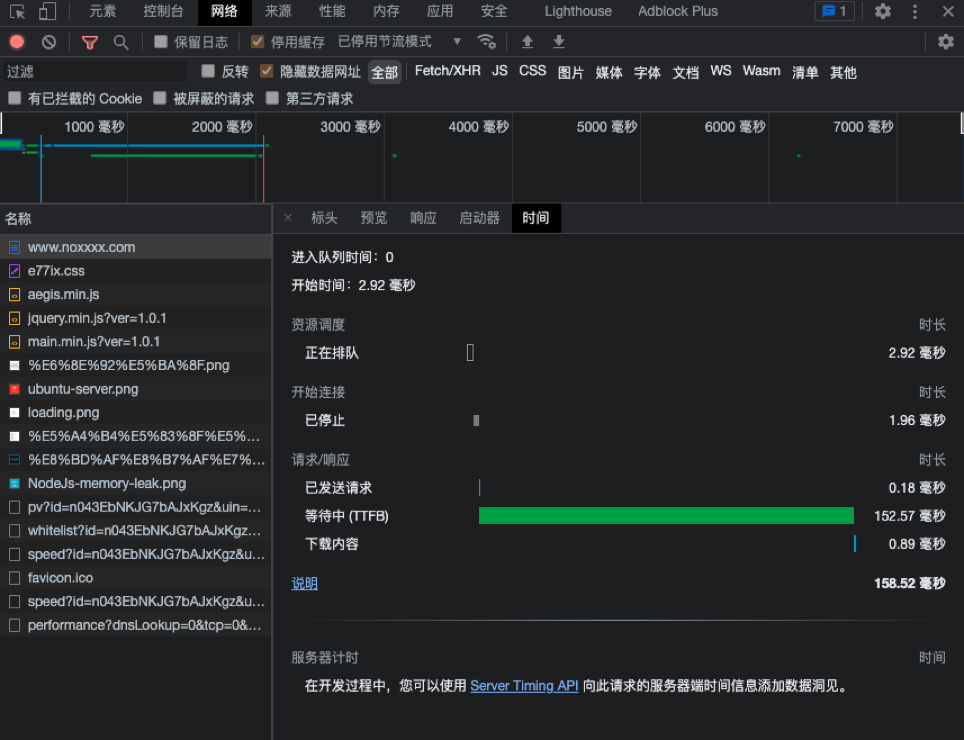This screenshot has width=964, height=740.
Task: Click the green 等待中 (TTFB) timing bar
Action: 666,516
